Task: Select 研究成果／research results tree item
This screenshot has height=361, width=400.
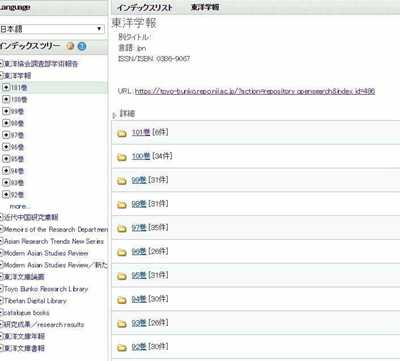Action: point(44,324)
